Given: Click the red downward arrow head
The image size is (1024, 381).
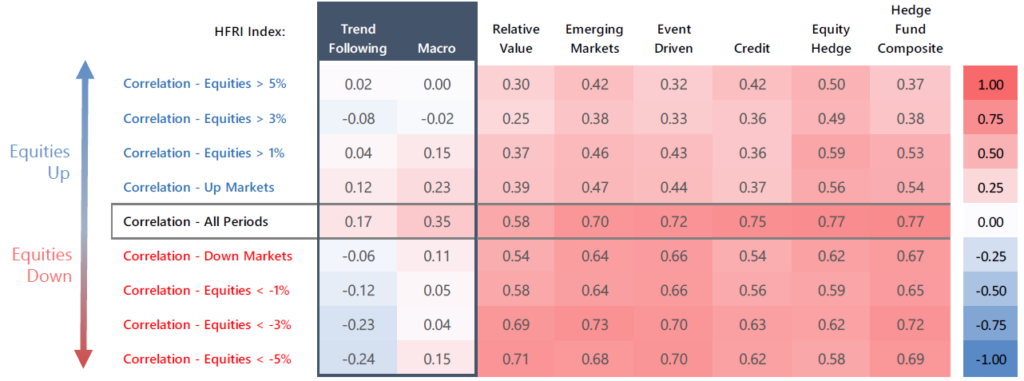Looking at the screenshot, I should pos(86,359).
